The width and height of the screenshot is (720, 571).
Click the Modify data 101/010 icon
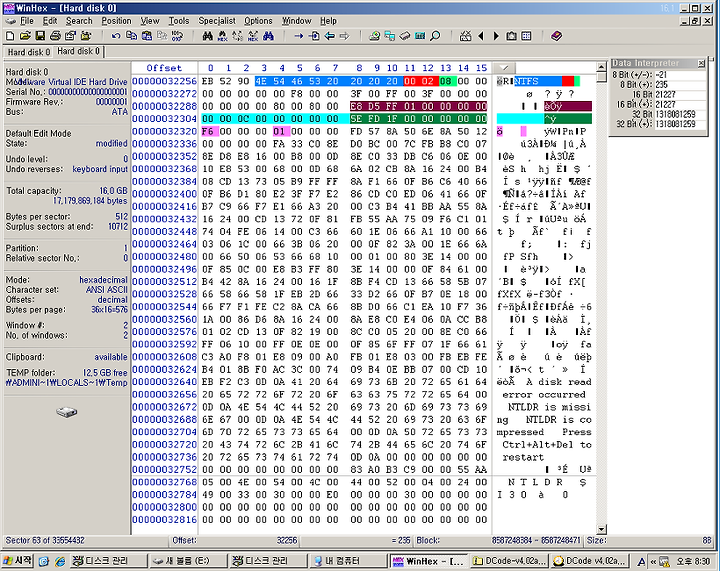pyautogui.click(x=177, y=36)
